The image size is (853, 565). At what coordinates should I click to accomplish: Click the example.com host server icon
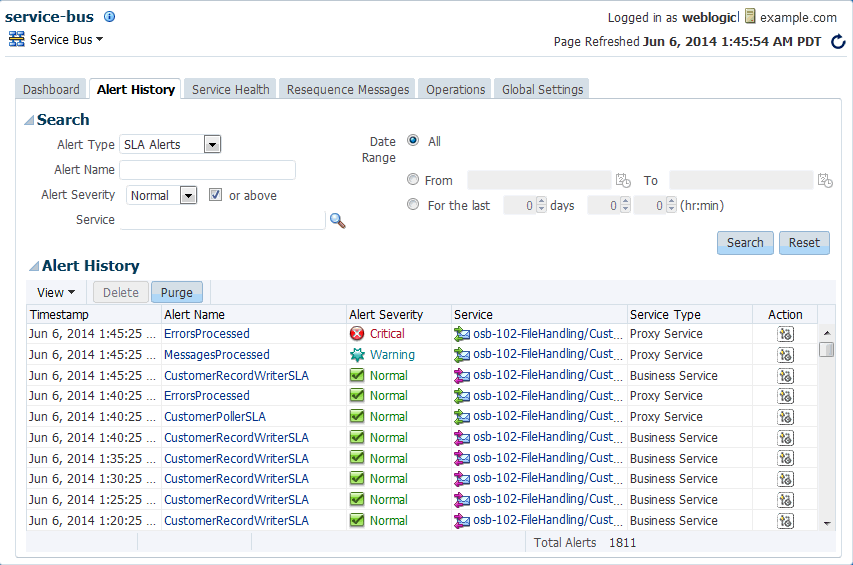750,16
